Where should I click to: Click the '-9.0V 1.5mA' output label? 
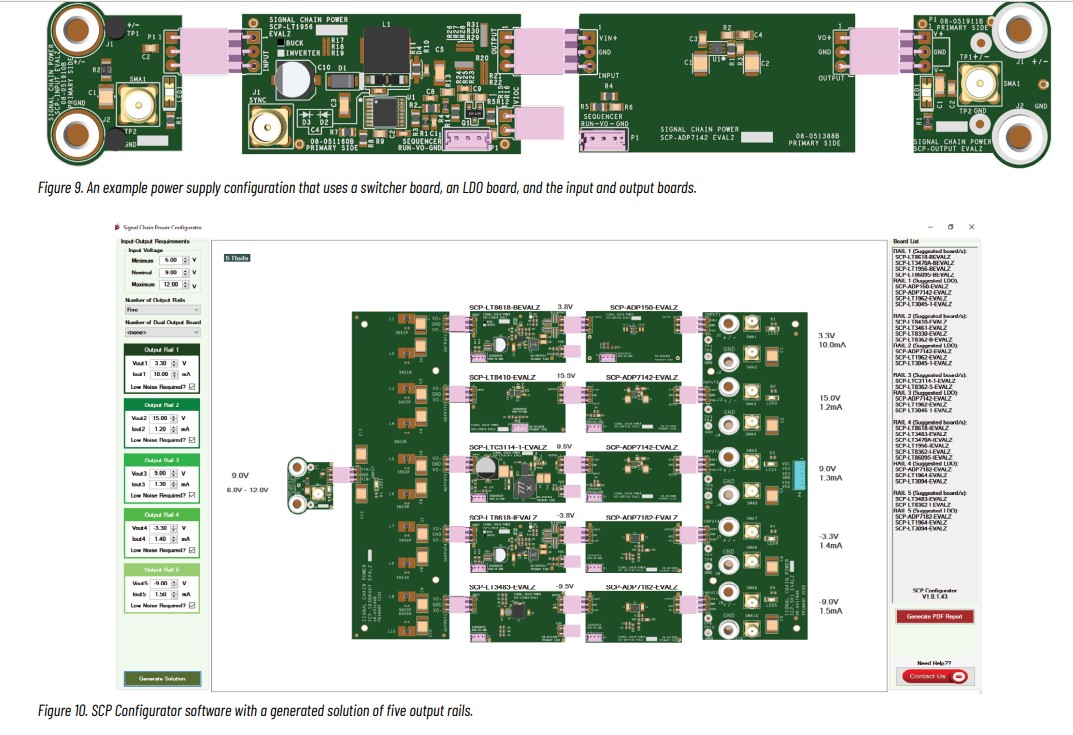point(831,606)
